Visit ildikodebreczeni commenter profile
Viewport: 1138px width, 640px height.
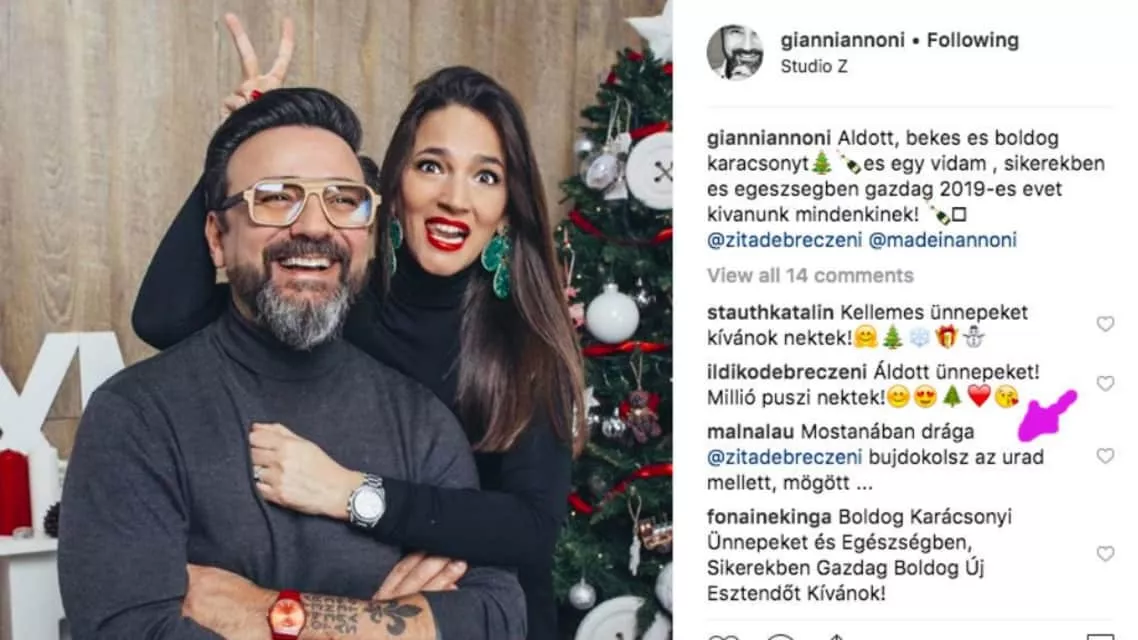click(x=787, y=372)
